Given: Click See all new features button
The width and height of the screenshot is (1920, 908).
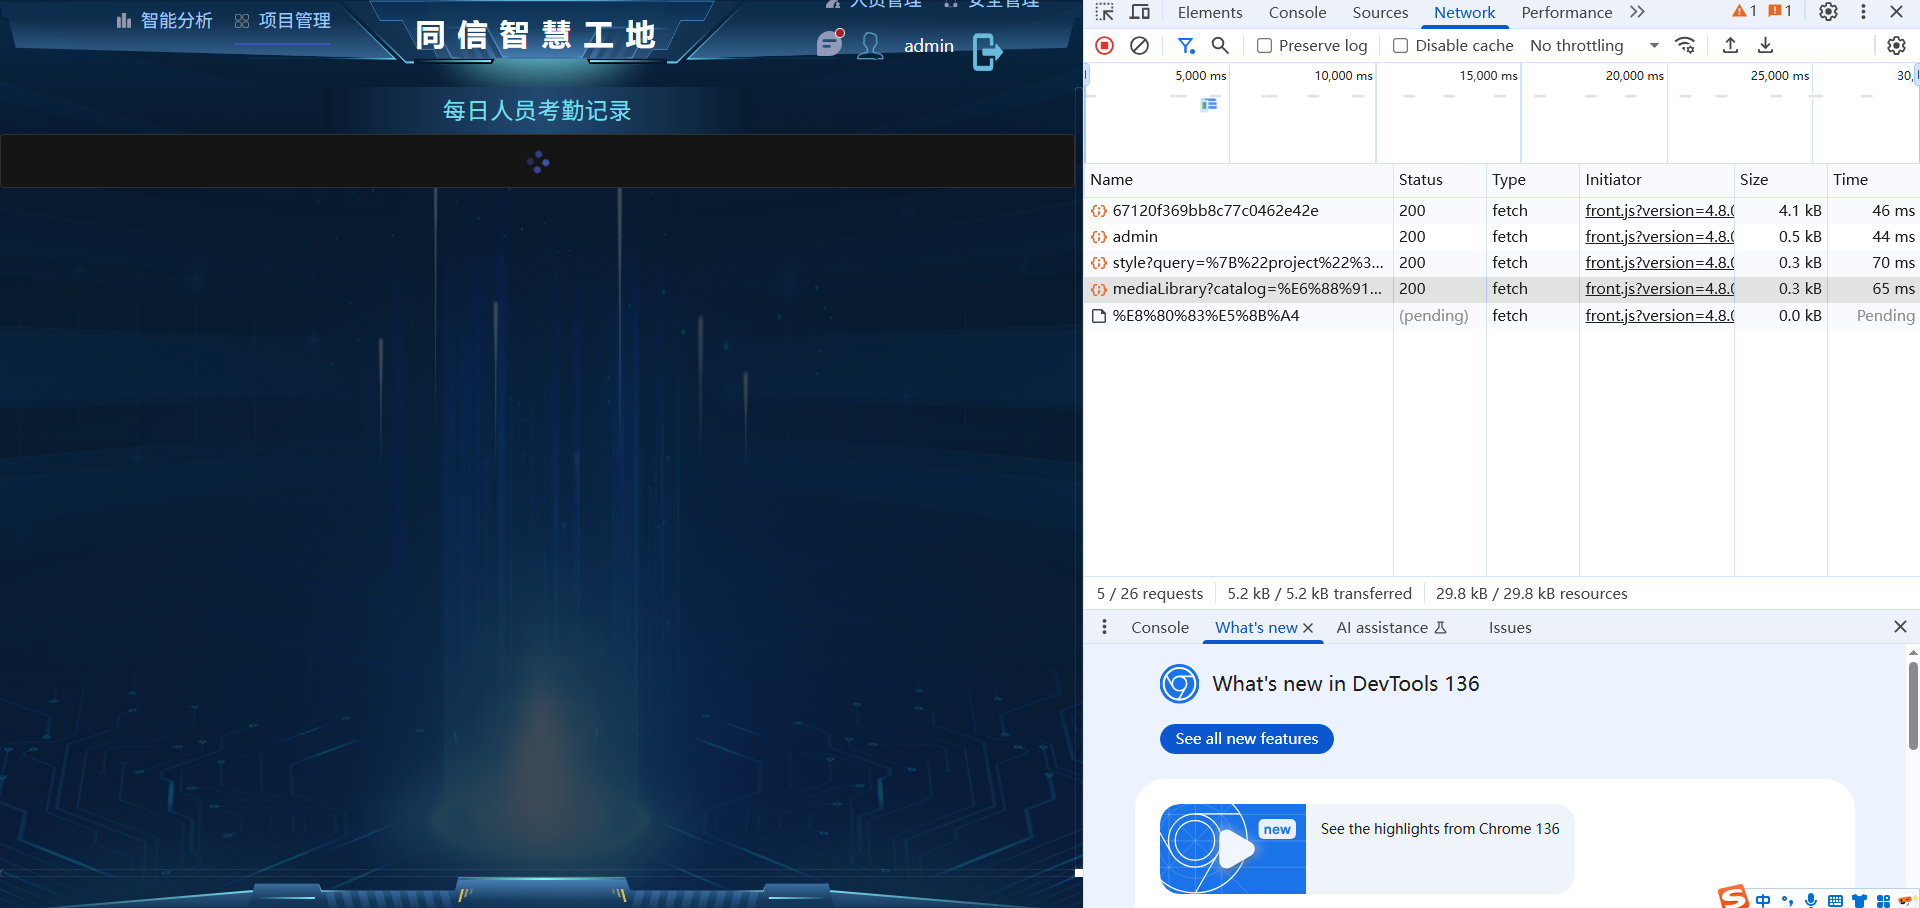Looking at the screenshot, I should click(x=1246, y=739).
